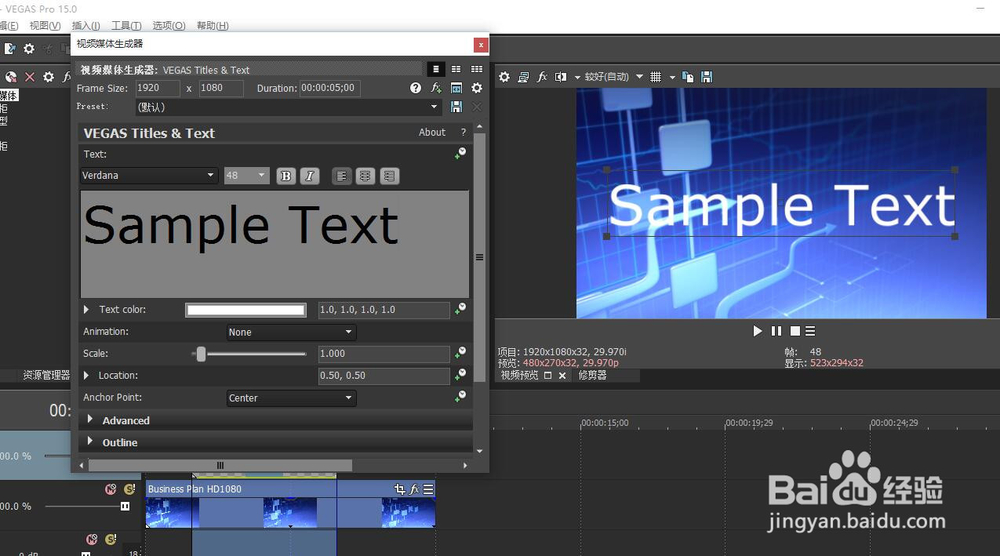Click the About link
1000x556 pixels.
[x=432, y=132]
